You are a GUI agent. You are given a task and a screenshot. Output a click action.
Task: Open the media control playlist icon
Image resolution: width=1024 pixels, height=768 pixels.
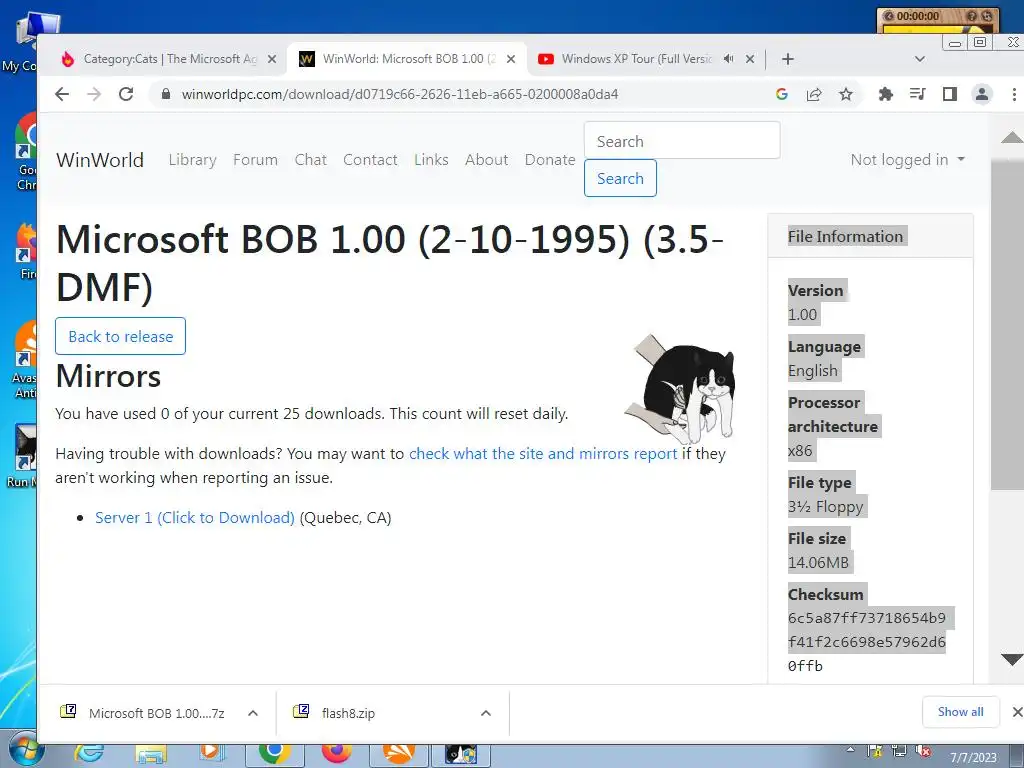(x=918, y=94)
